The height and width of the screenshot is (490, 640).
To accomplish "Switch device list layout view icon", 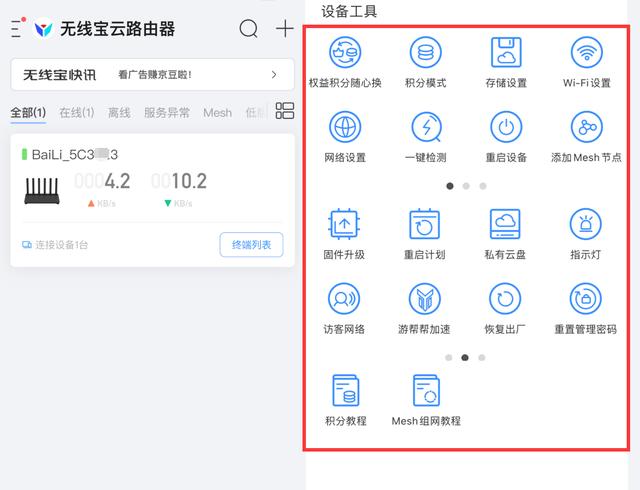I will tap(285, 111).
